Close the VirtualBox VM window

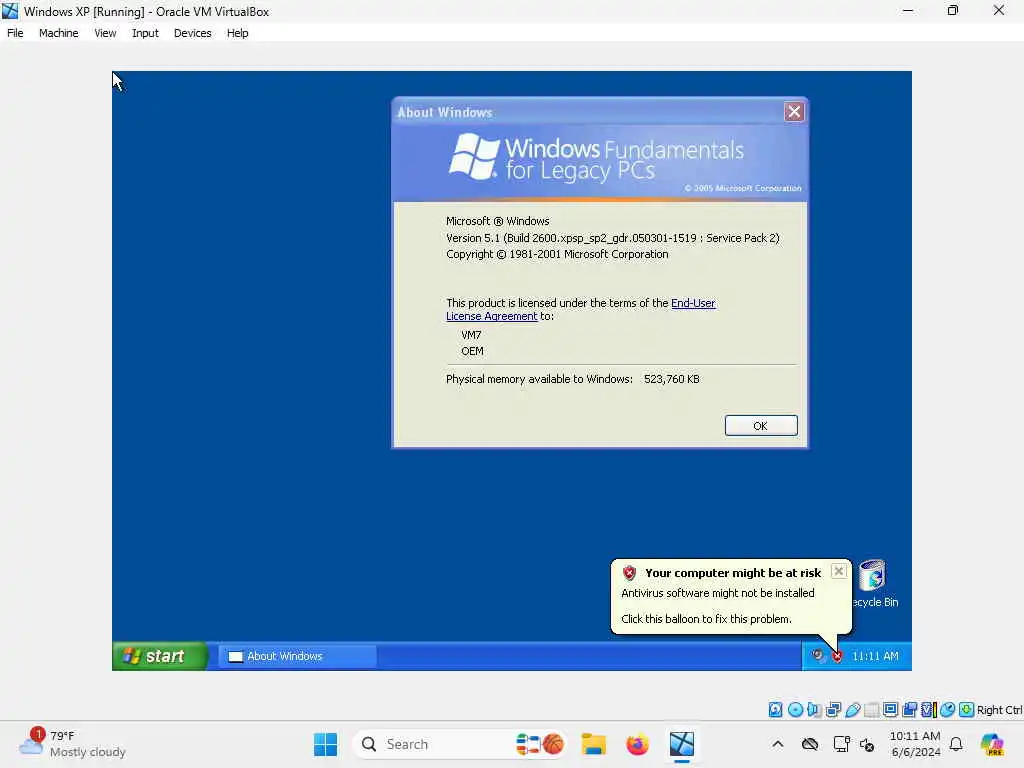click(999, 10)
